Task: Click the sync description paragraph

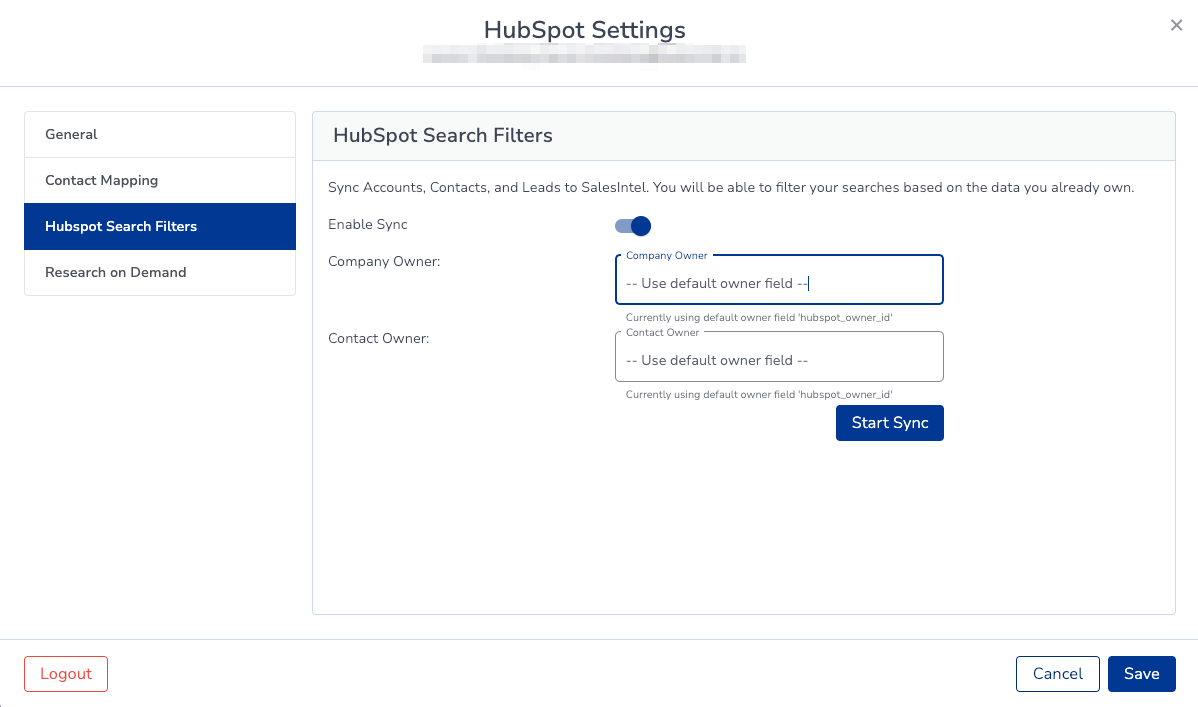Action: click(731, 187)
